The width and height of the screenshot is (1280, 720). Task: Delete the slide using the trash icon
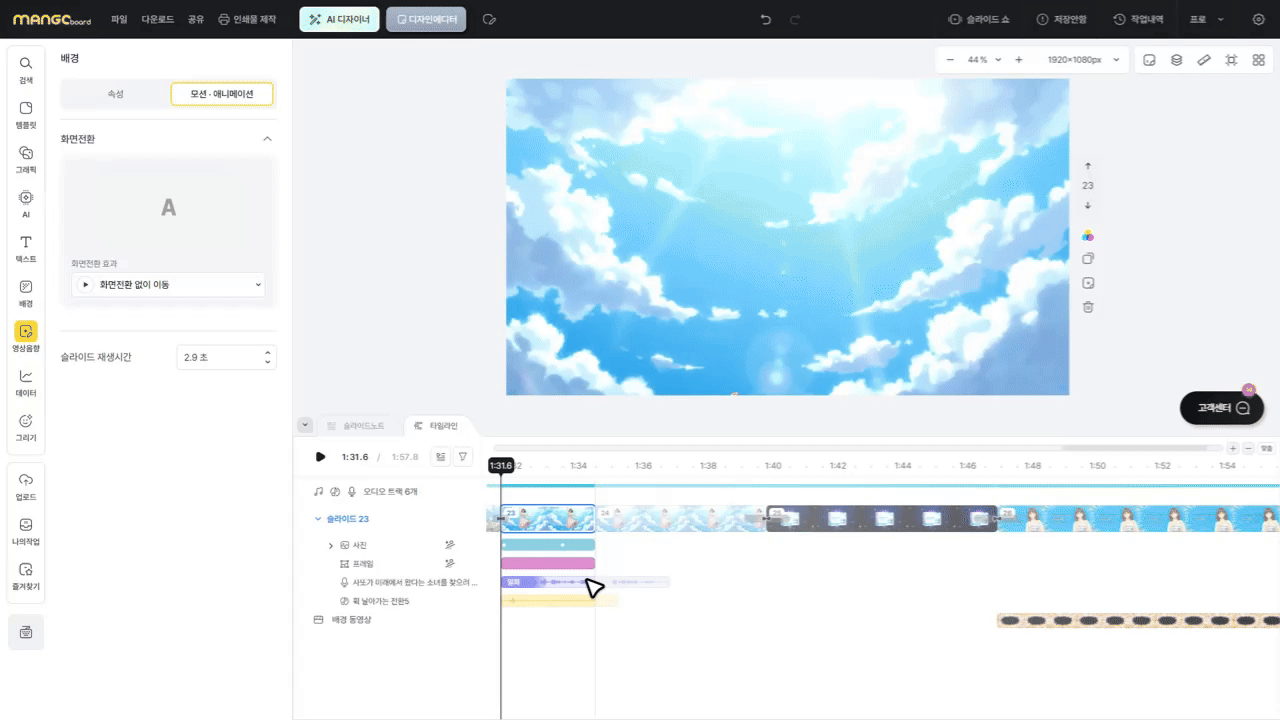[x=1088, y=307]
